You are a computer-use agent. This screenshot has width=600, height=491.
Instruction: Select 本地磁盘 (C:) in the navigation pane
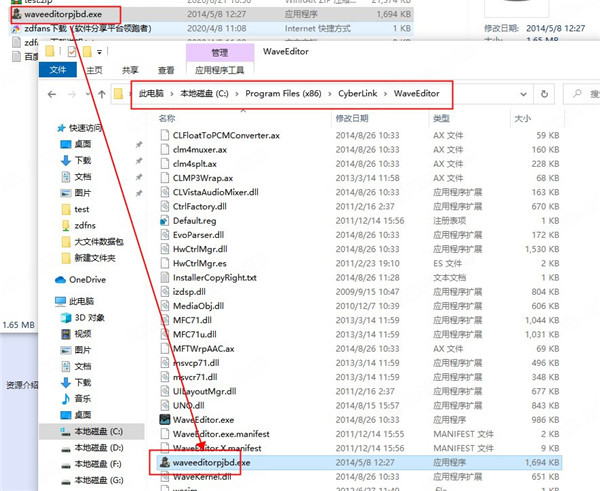(98, 431)
